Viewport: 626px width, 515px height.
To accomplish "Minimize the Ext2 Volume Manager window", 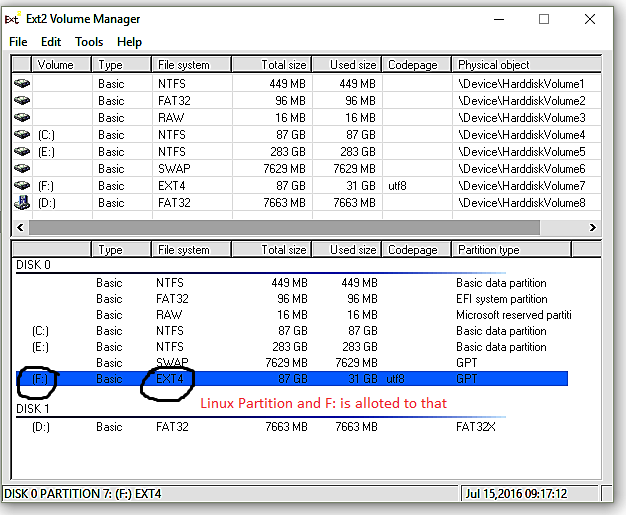I will click(x=499, y=19).
